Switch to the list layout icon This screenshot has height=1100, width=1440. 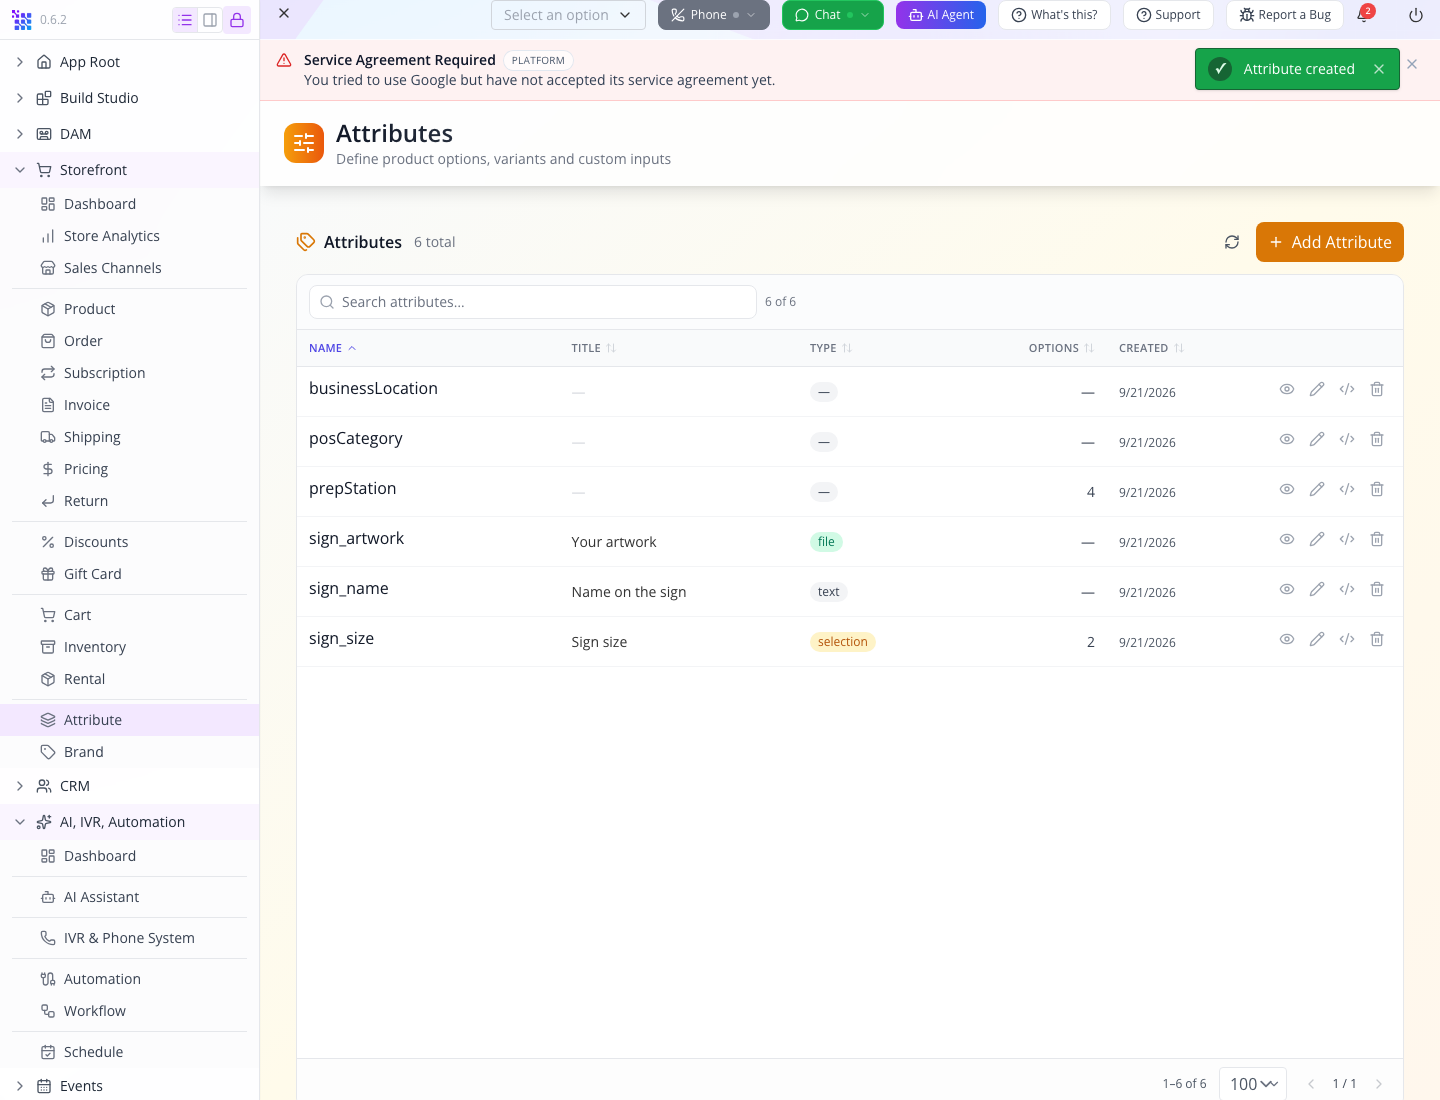coord(185,20)
